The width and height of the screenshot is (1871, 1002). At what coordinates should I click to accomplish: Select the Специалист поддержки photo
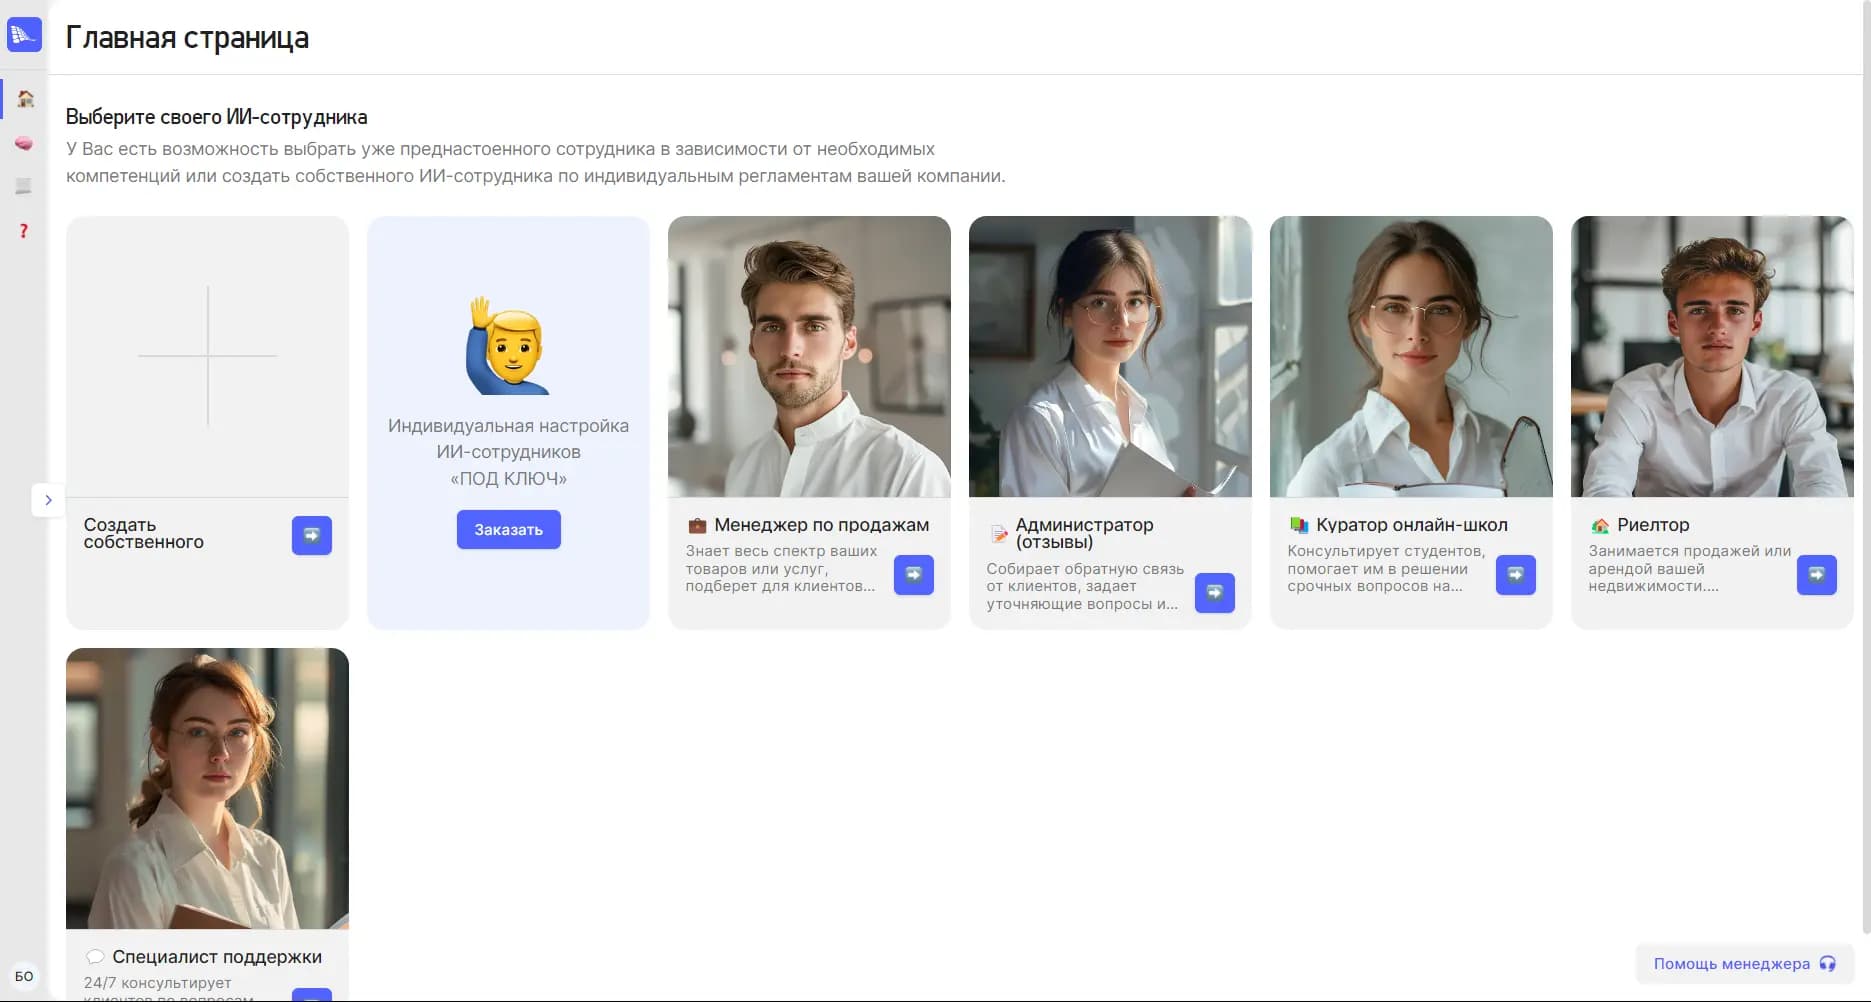click(207, 788)
